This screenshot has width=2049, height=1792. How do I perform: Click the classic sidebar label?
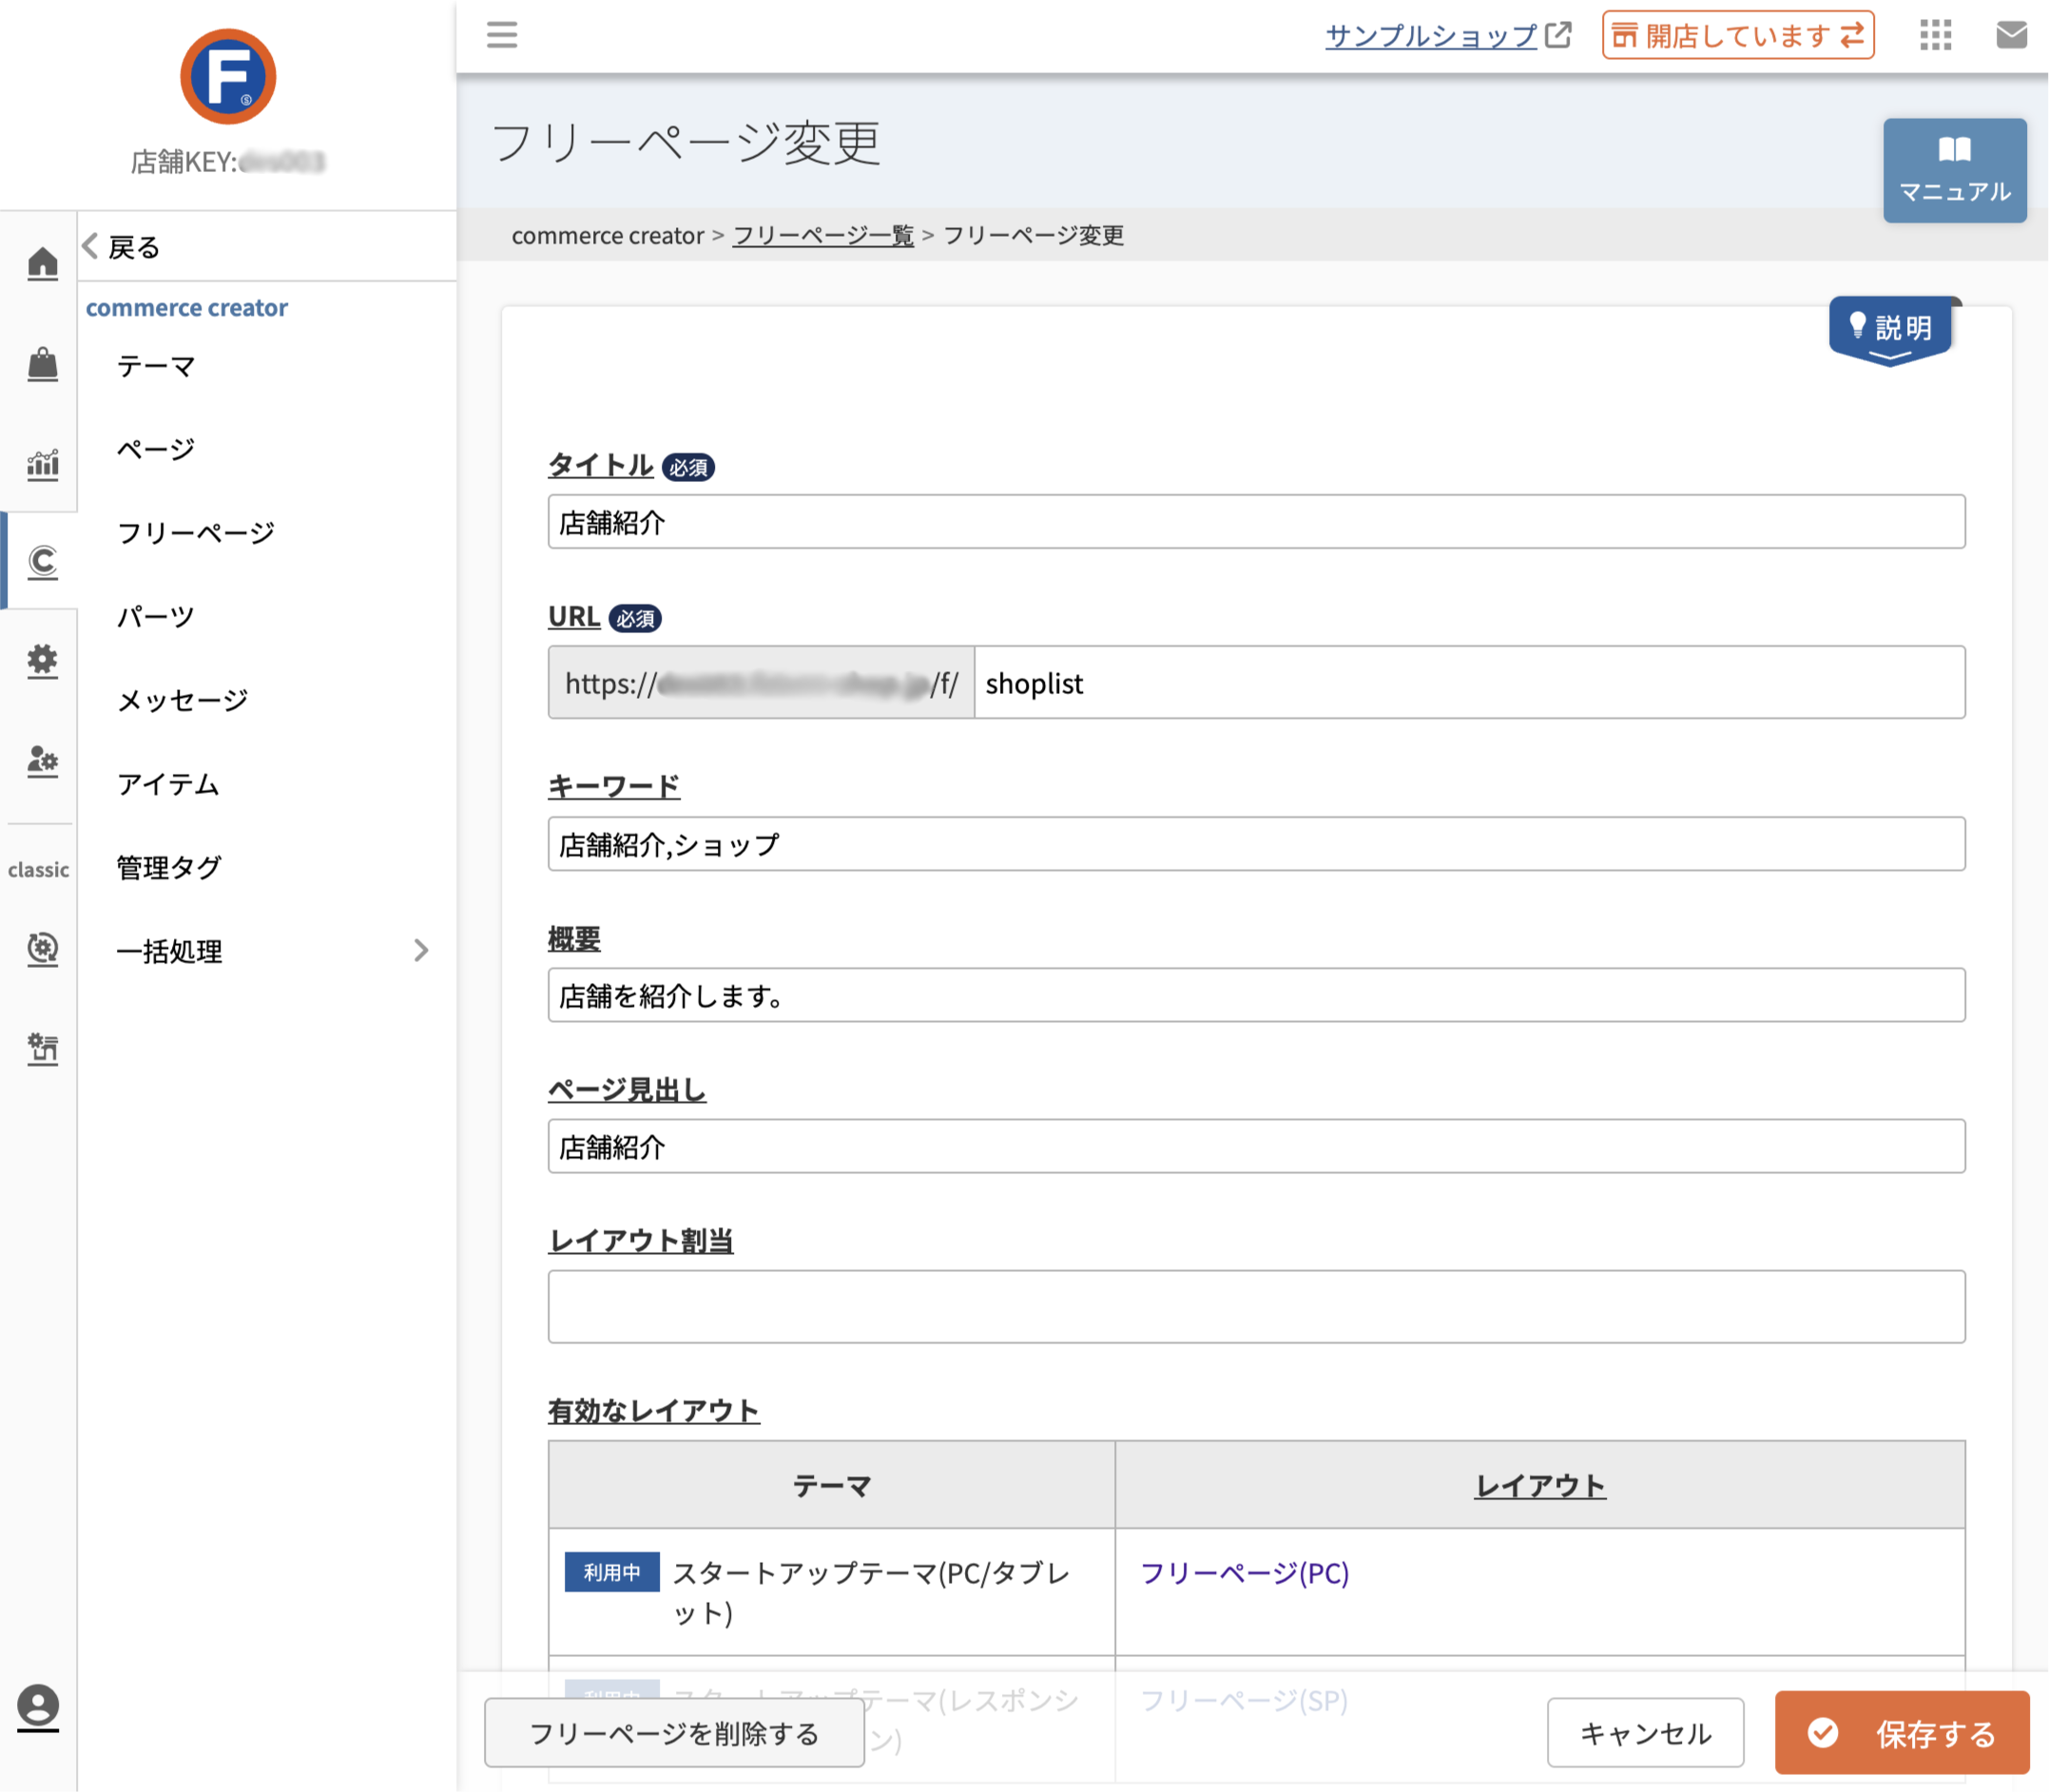[39, 870]
